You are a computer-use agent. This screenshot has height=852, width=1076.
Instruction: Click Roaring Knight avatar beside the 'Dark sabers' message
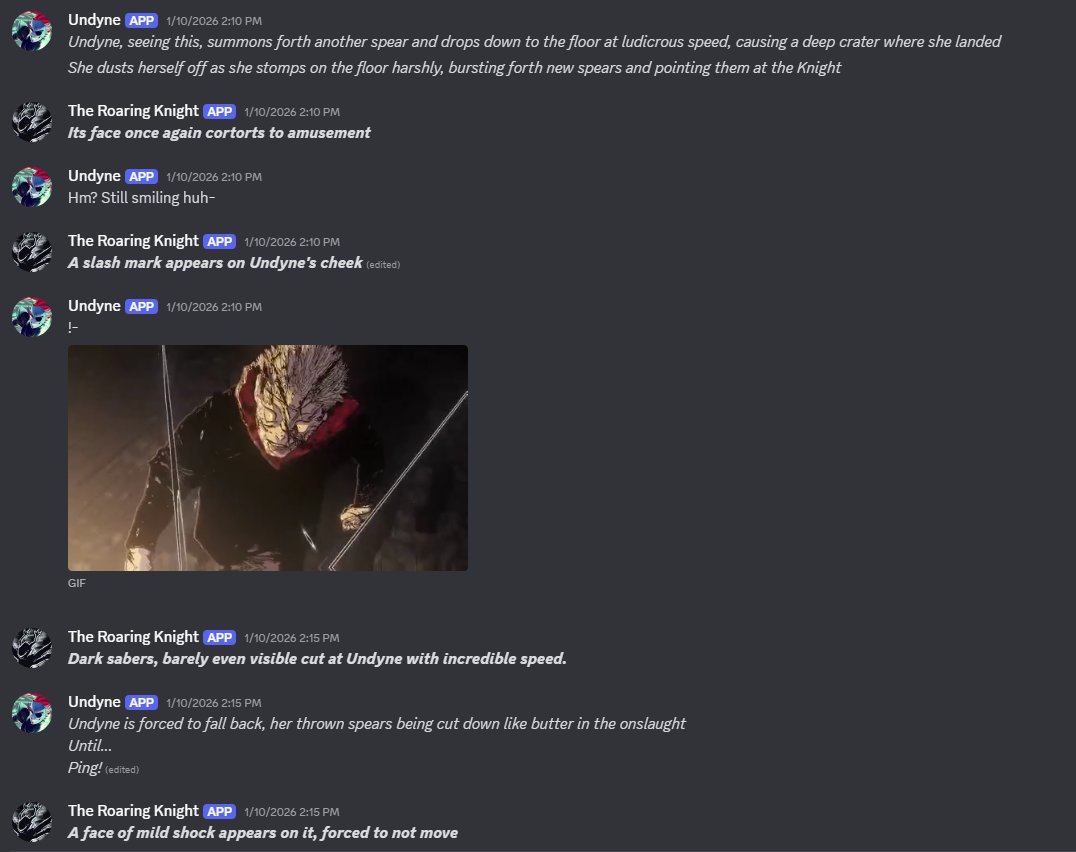[32, 648]
